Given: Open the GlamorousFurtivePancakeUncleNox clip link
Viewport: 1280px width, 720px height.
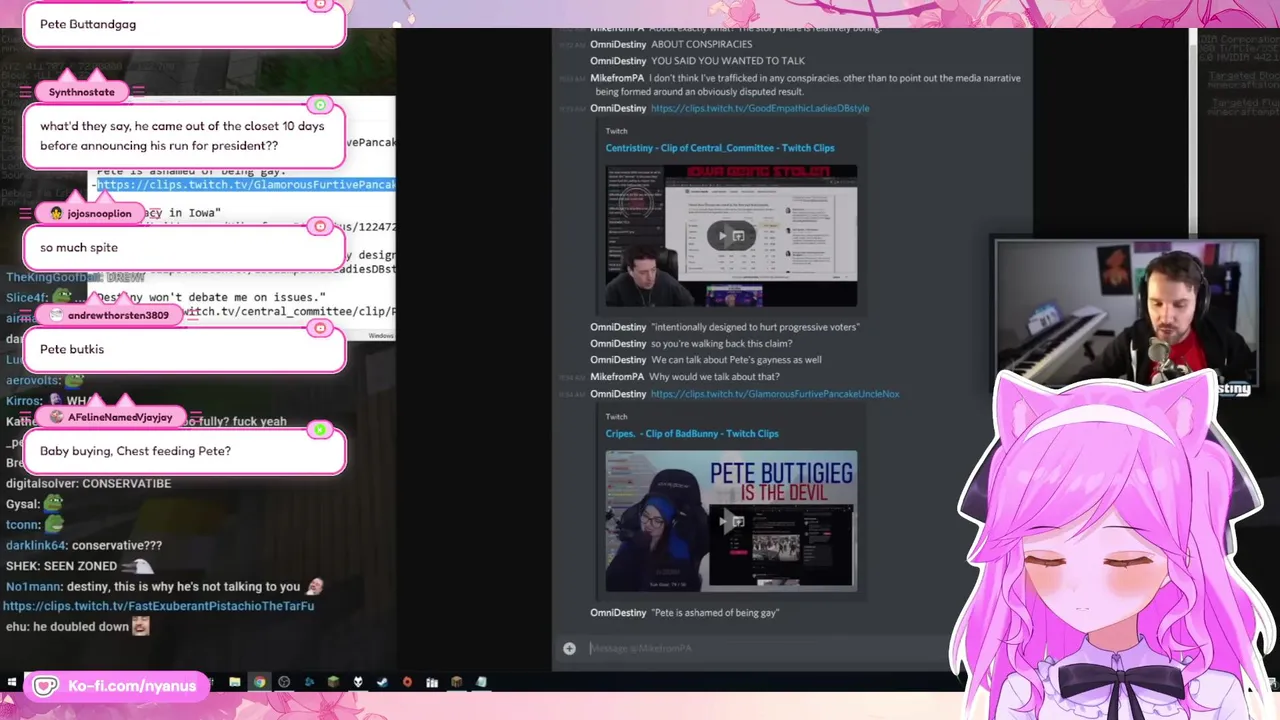Looking at the screenshot, I should [x=775, y=394].
